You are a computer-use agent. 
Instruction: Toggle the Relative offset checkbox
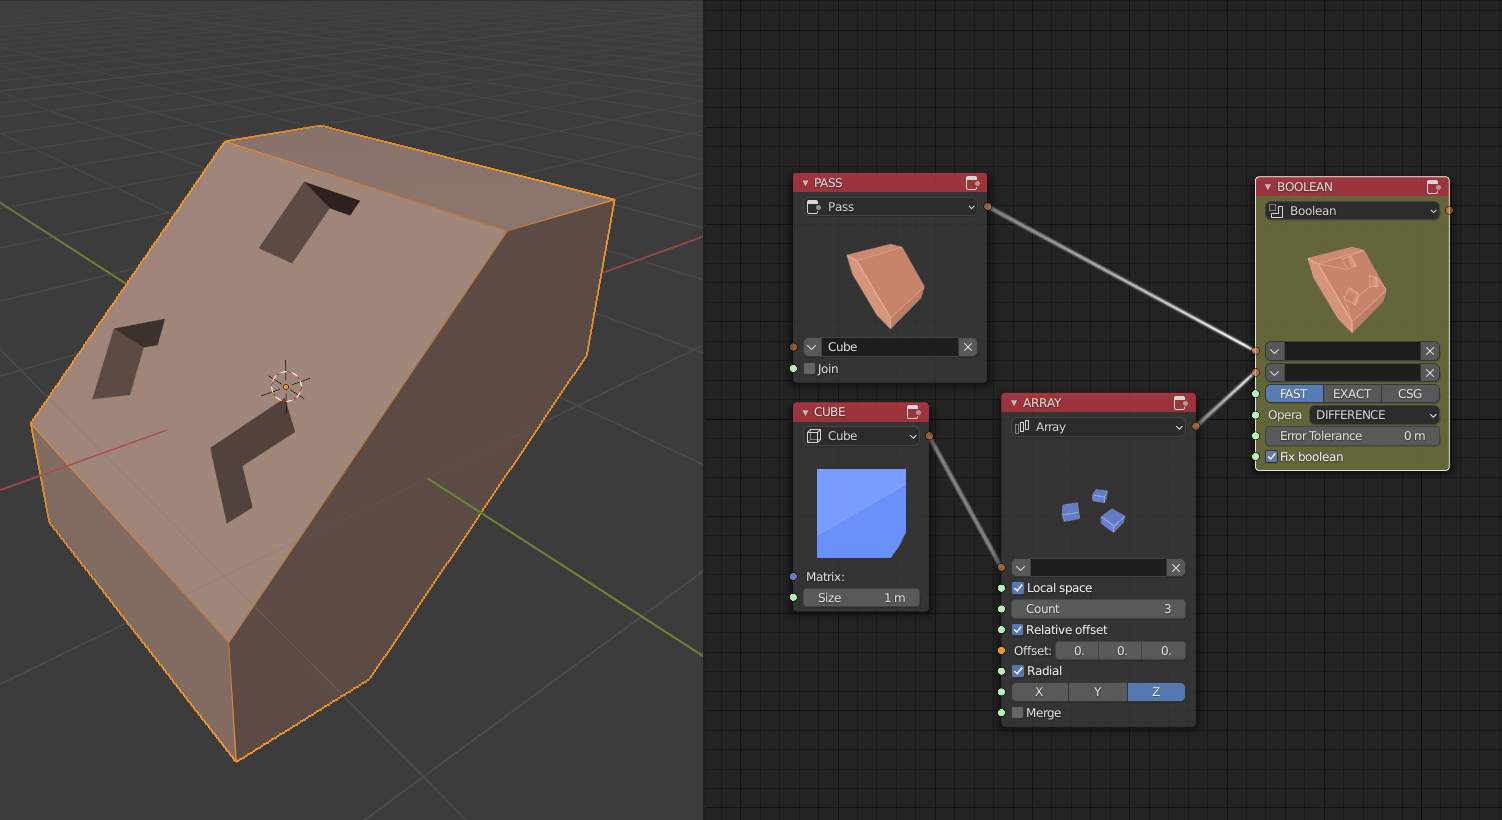point(1018,630)
